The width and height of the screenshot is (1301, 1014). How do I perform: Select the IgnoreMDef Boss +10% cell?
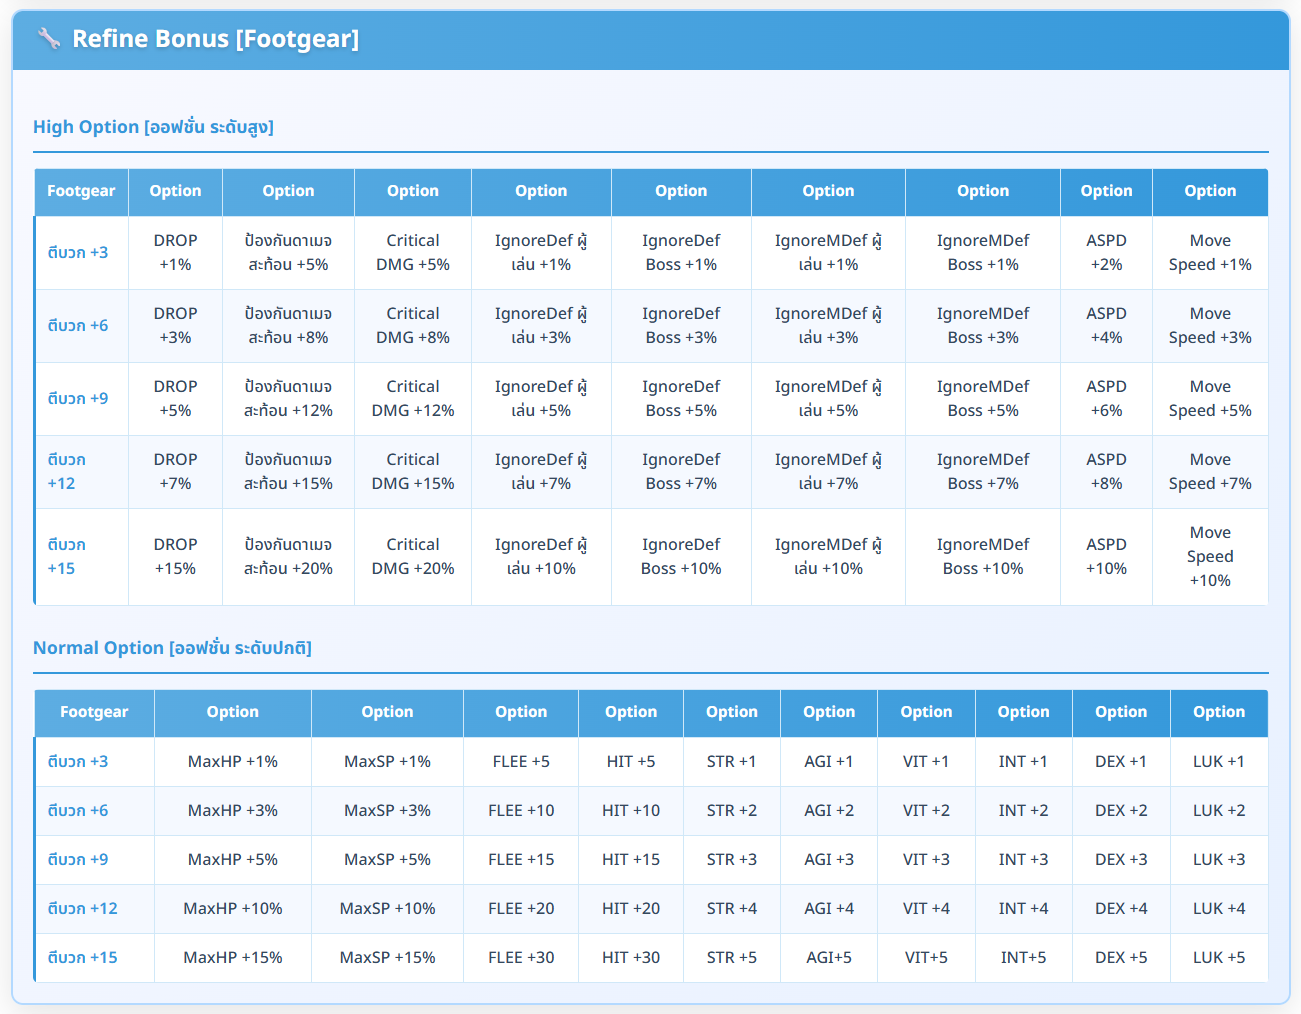pyautogui.click(x=982, y=557)
